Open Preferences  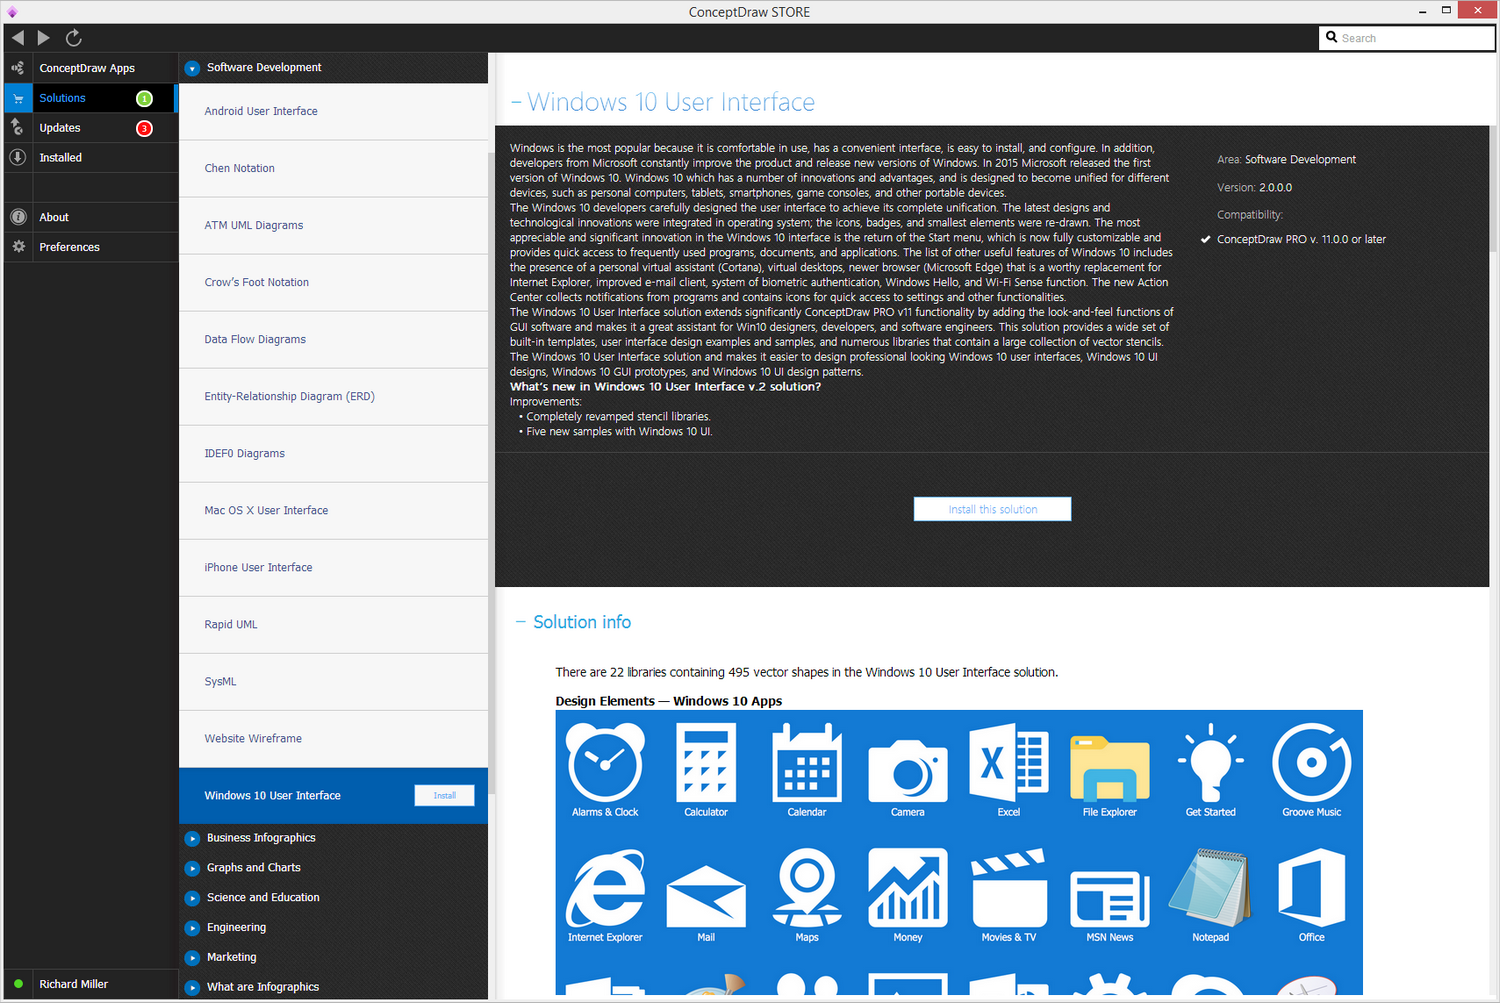pyautogui.click(x=70, y=247)
